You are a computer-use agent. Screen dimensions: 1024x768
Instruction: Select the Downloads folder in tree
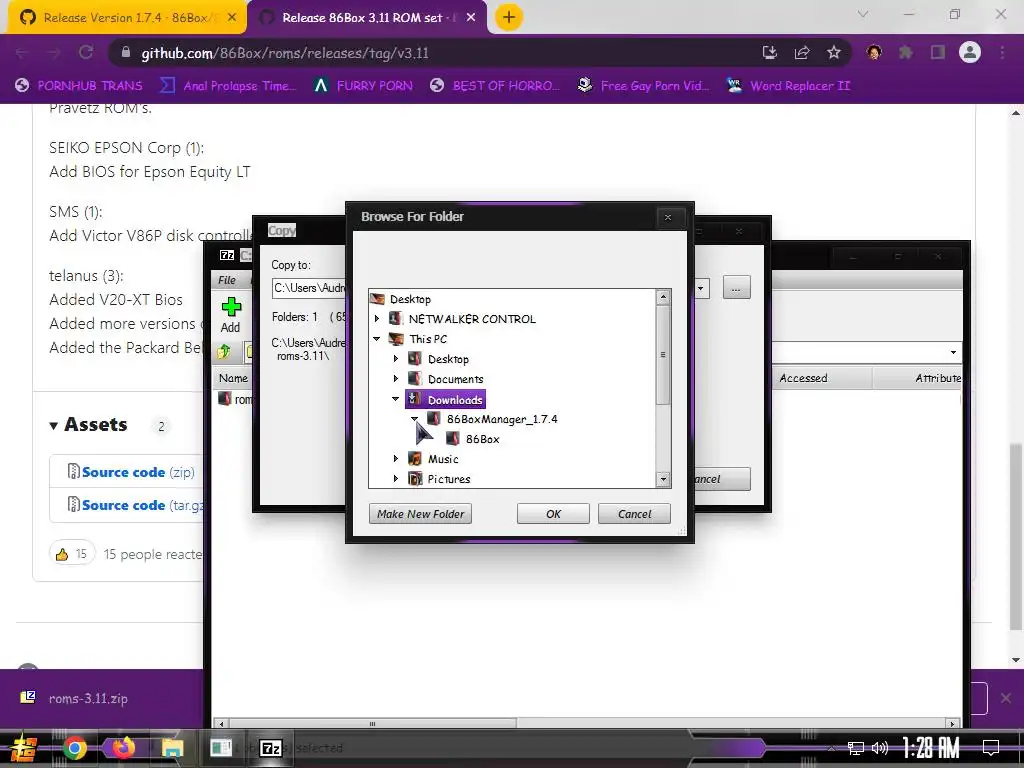point(445,399)
